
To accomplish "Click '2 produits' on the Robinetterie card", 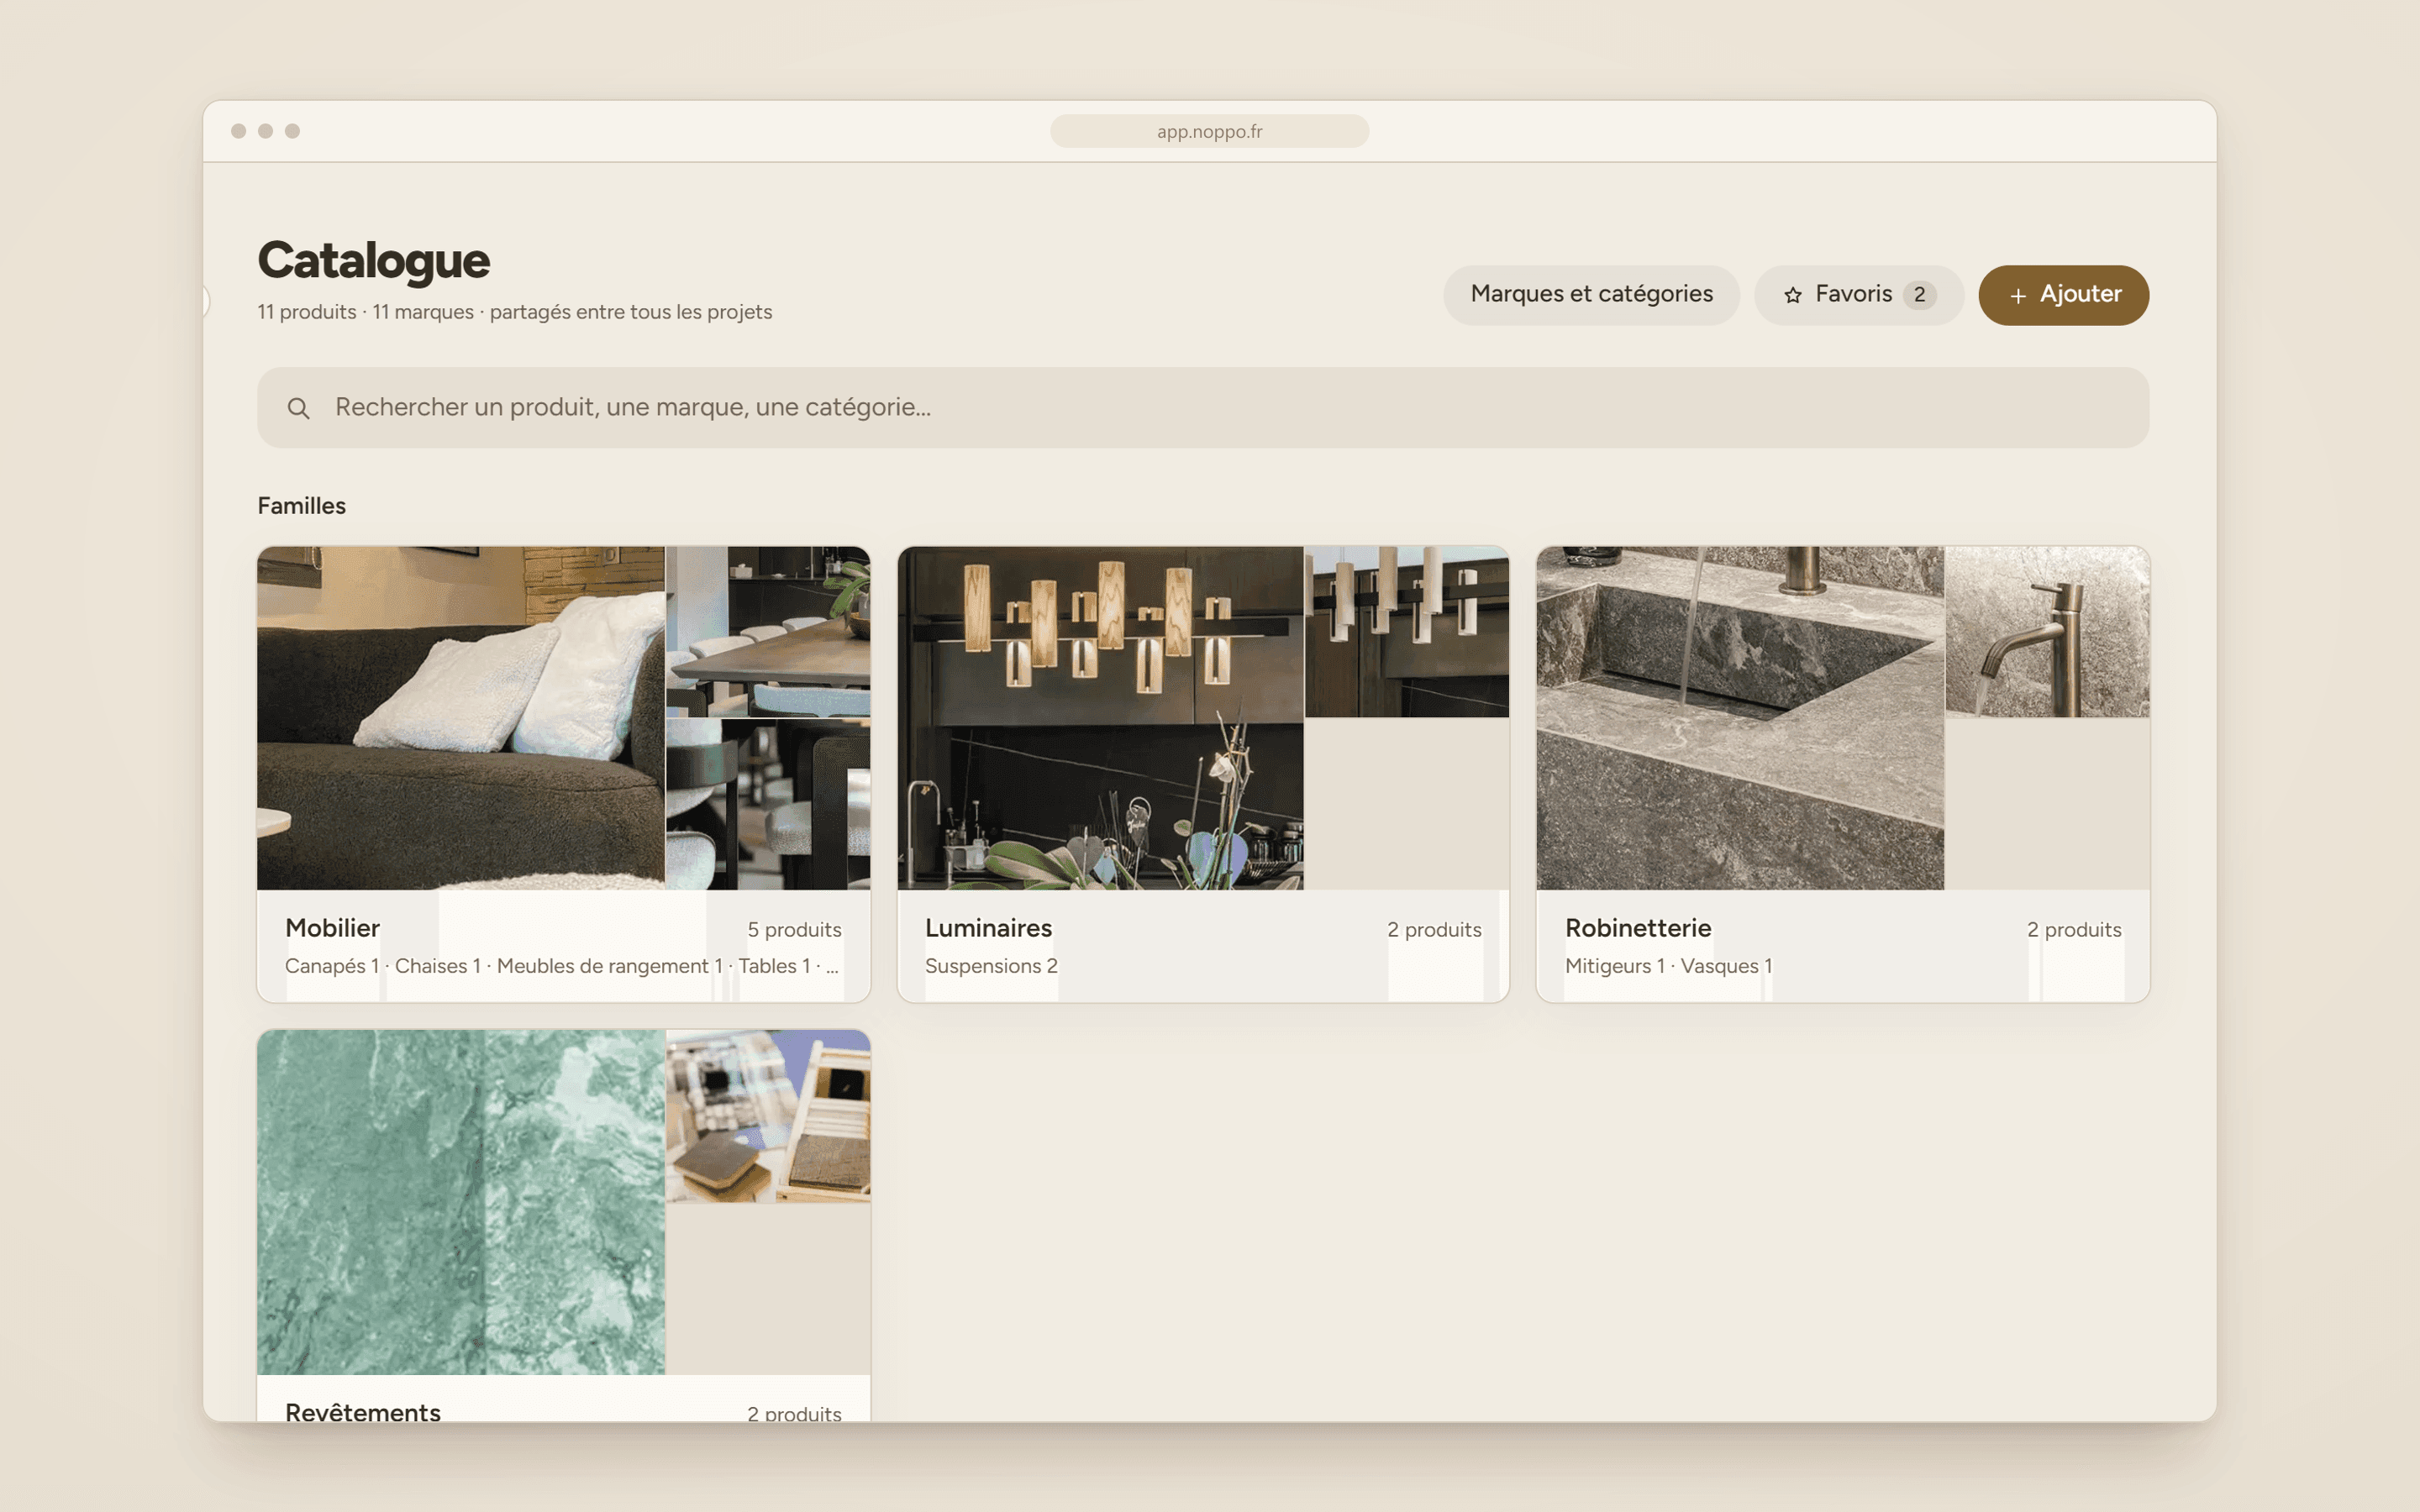I will (x=2074, y=929).
